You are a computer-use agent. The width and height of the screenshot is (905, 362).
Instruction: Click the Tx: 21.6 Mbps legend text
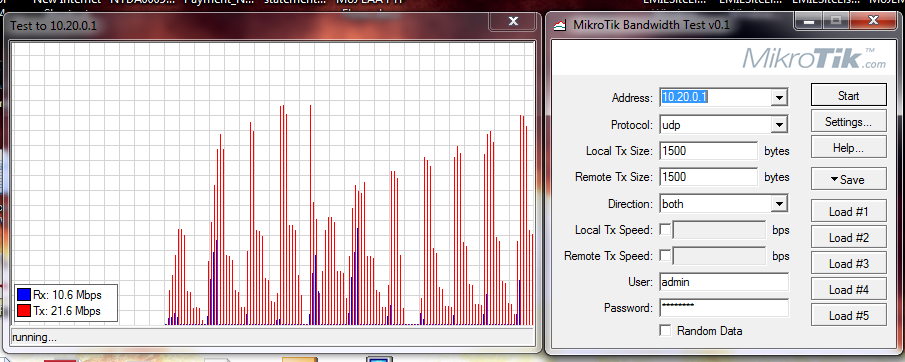[67, 311]
